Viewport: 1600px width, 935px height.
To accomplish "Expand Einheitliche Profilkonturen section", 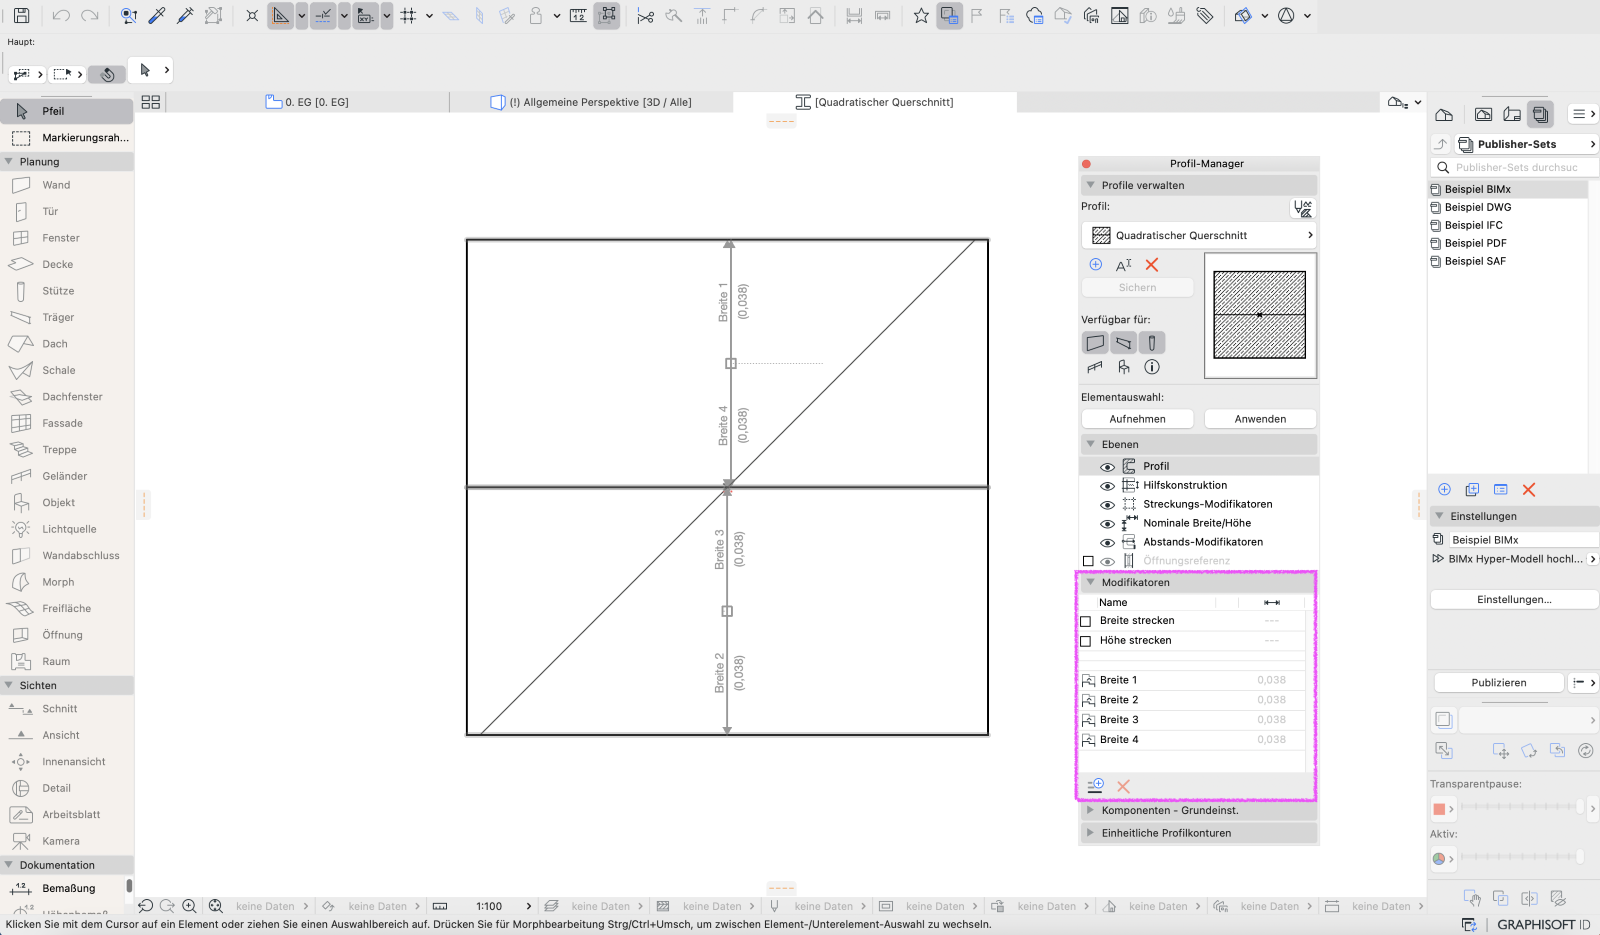I will 1091,833.
